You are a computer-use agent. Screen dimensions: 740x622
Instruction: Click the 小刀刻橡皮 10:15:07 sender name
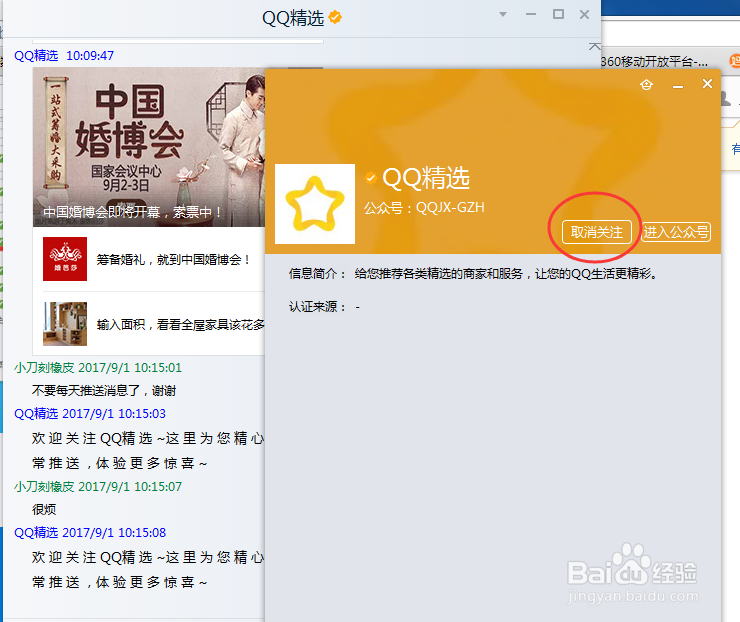(44, 487)
